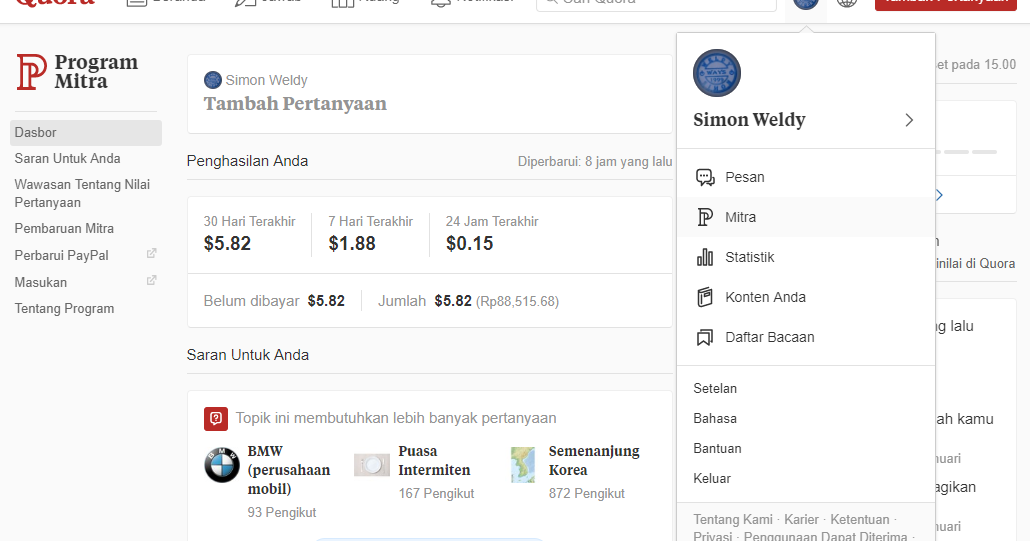The height and width of the screenshot is (541, 1030).
Task: Go to Pembaruan Mitra in sidebar
Action: [64, 228]
